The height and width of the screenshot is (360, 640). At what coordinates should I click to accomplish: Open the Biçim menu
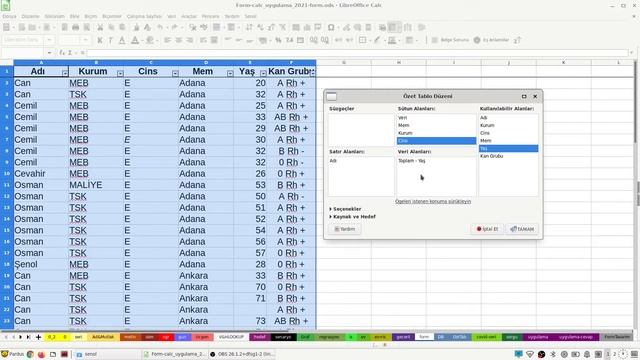point(91,16)
